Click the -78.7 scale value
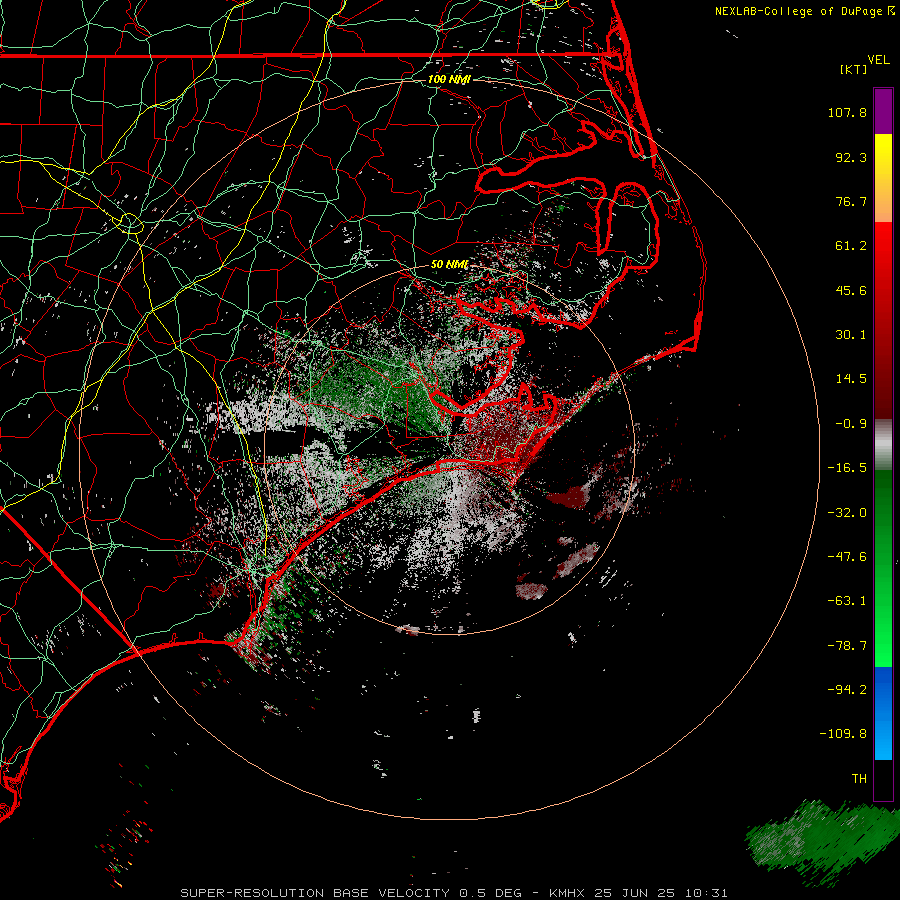The width and height of the screenshot is (900, 900). tap(847, 646)
